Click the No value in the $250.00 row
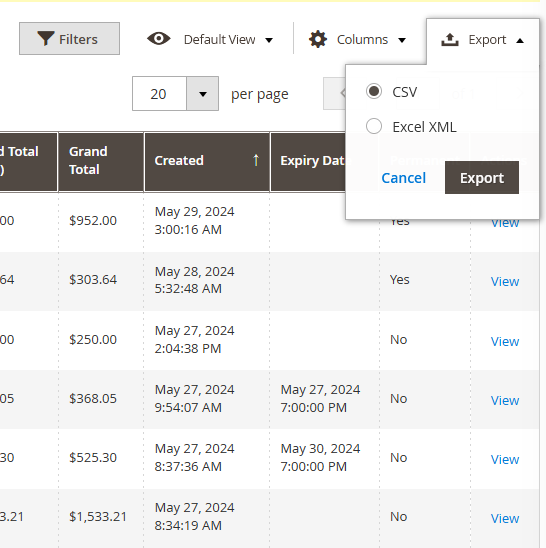 [398, 339]
